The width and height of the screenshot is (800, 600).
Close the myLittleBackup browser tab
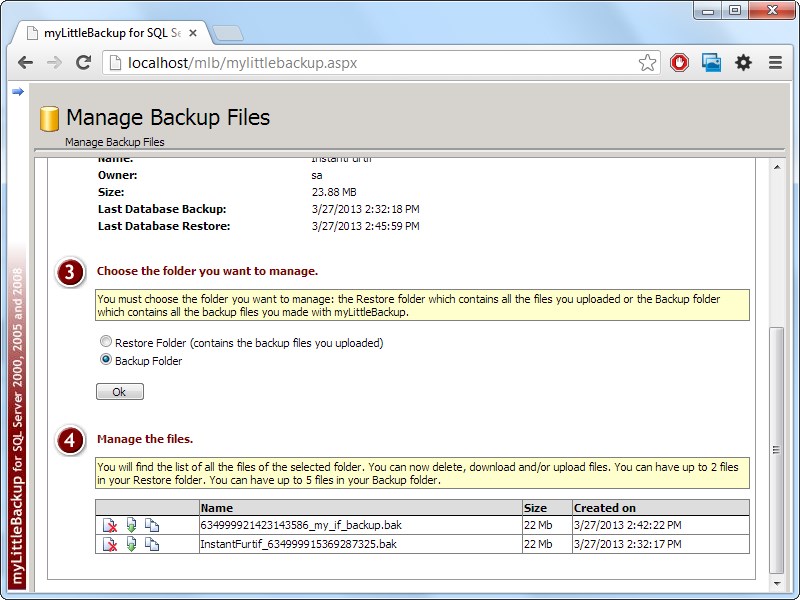coord(193,33)
